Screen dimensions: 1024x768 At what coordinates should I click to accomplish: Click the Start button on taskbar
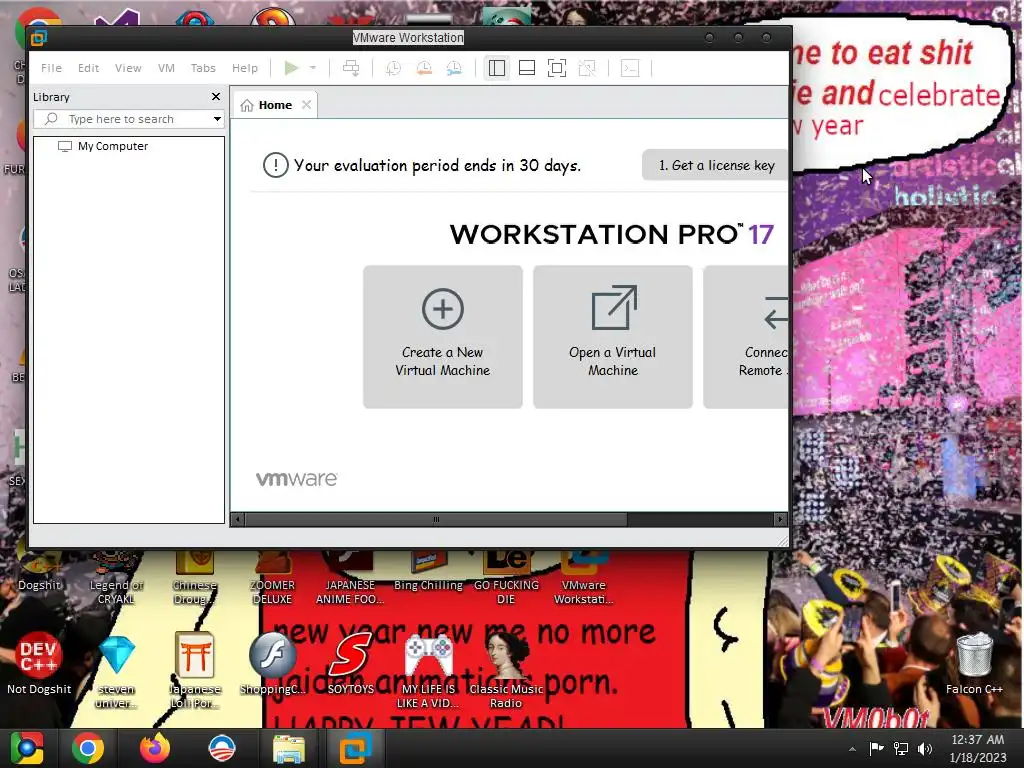coord(27,748)
